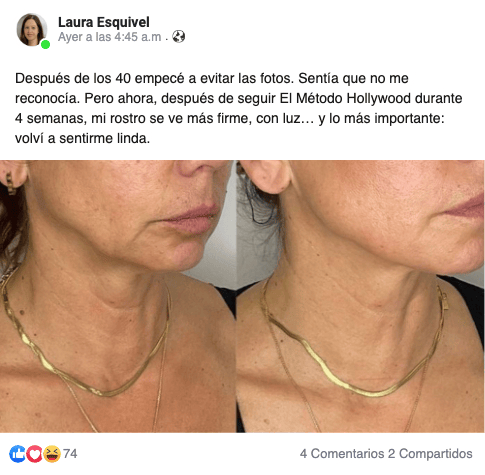Click the lips in the left photo
Screen dimensions: 485x475
190,219
